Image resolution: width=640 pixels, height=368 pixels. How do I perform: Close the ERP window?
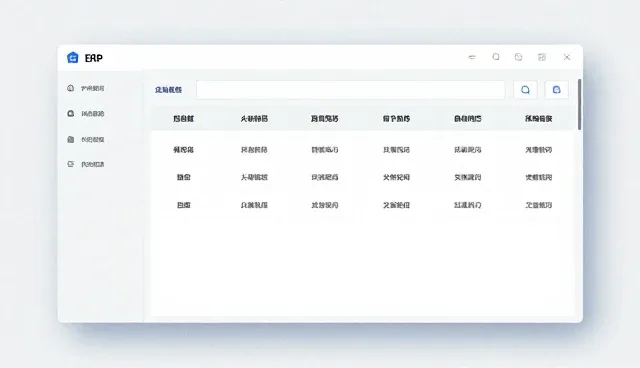pyautogui.click(x=567, y=57)
